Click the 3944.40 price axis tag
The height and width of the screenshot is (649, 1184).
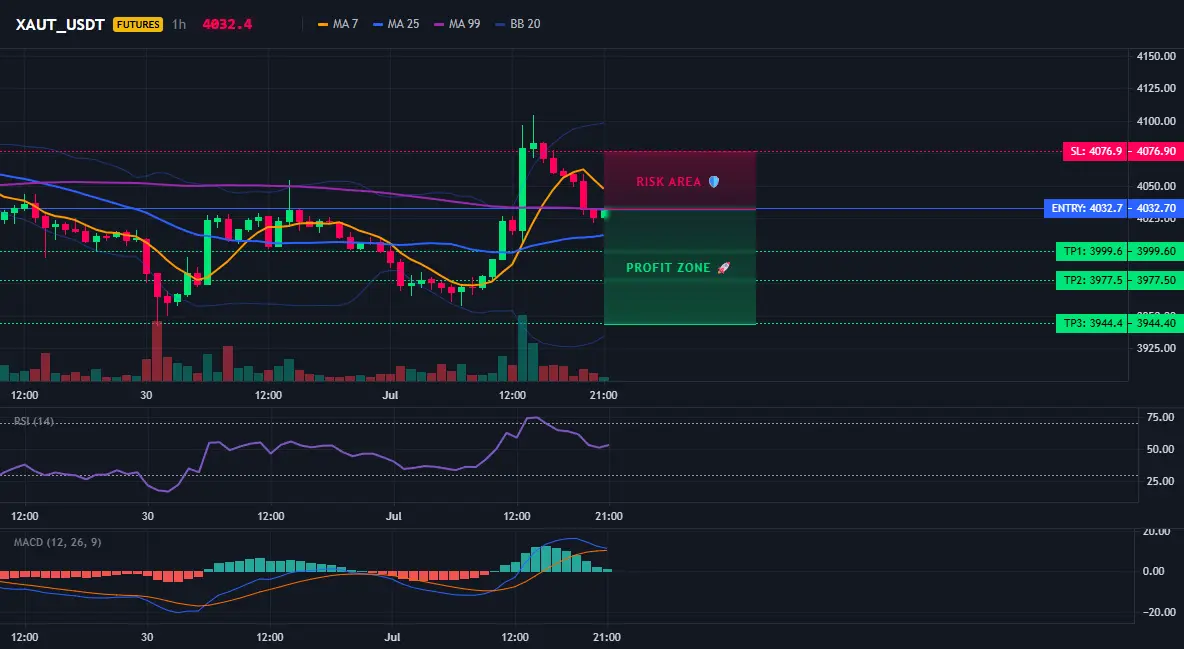[1155, 323]
